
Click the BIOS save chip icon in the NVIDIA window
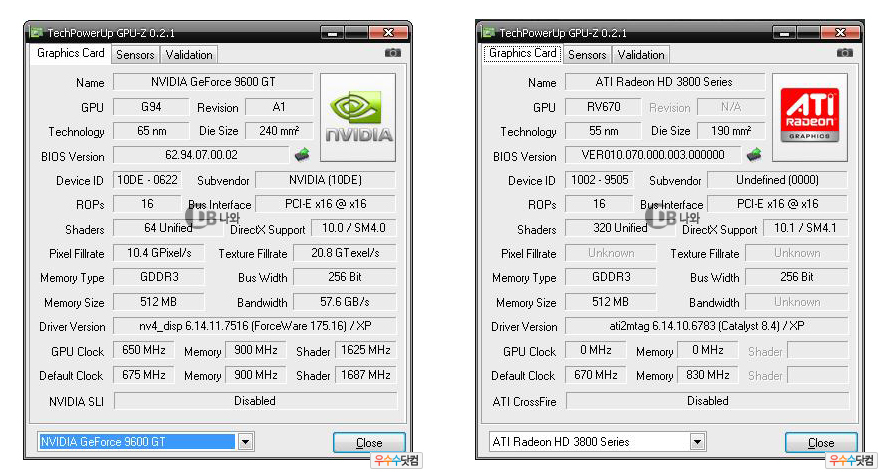302,154
